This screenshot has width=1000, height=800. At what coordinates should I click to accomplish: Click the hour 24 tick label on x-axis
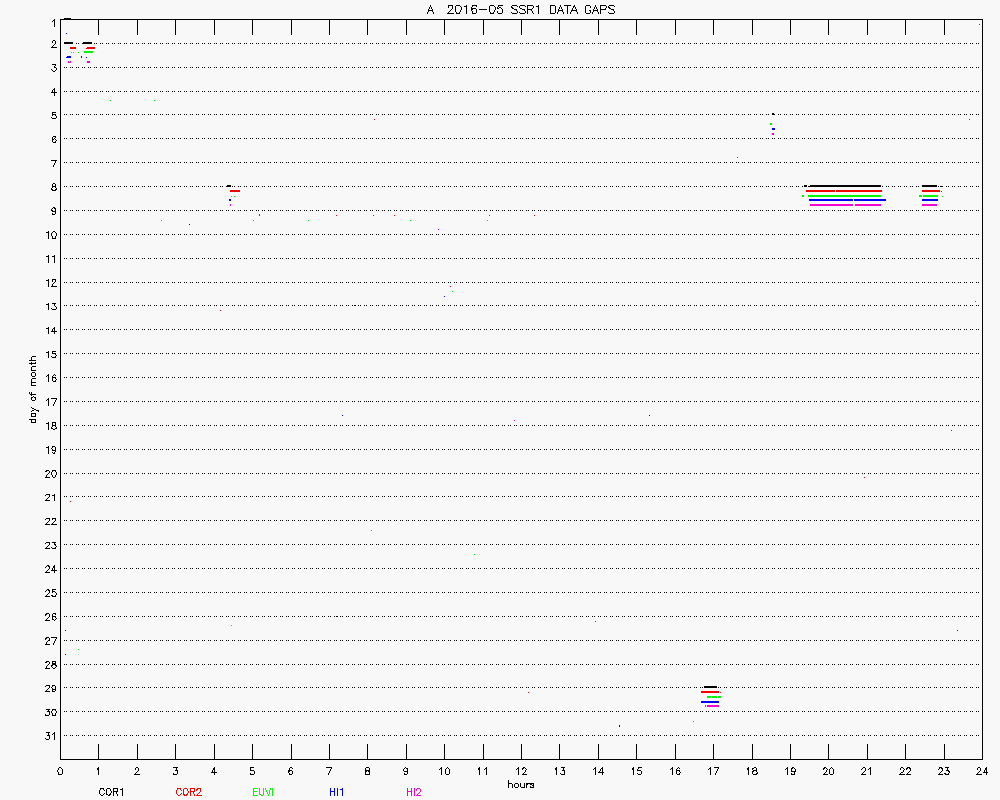(981, 771)
